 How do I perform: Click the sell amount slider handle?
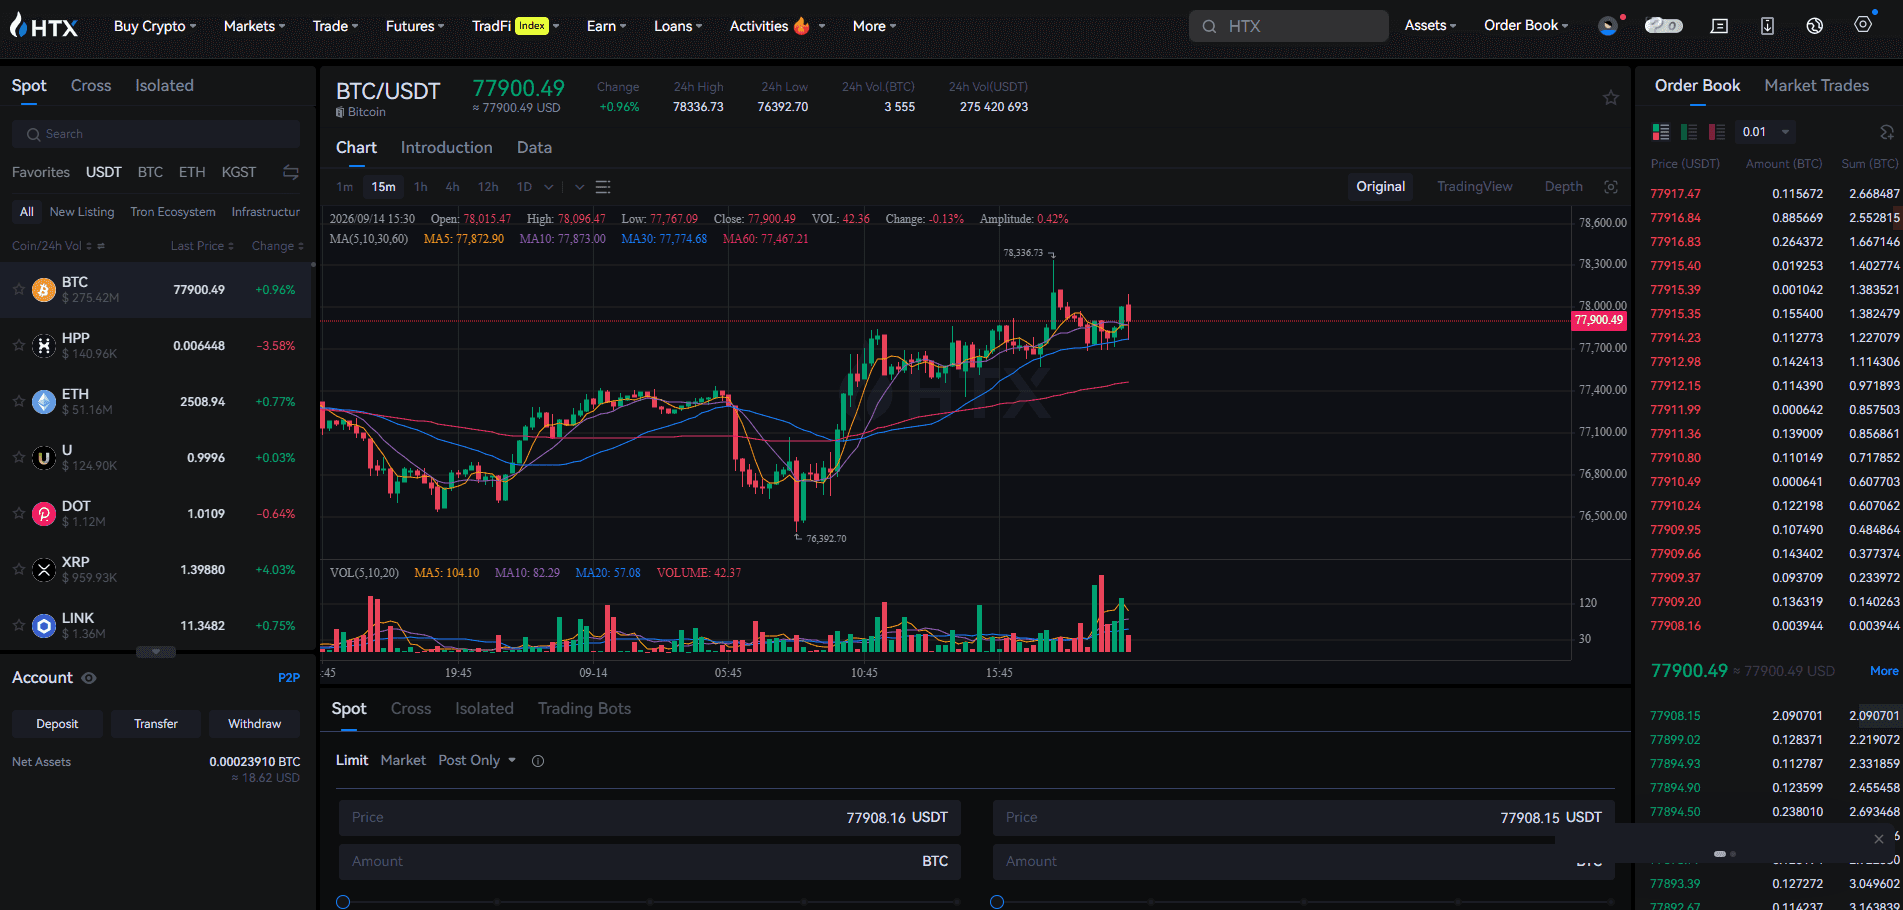[997, 902]
